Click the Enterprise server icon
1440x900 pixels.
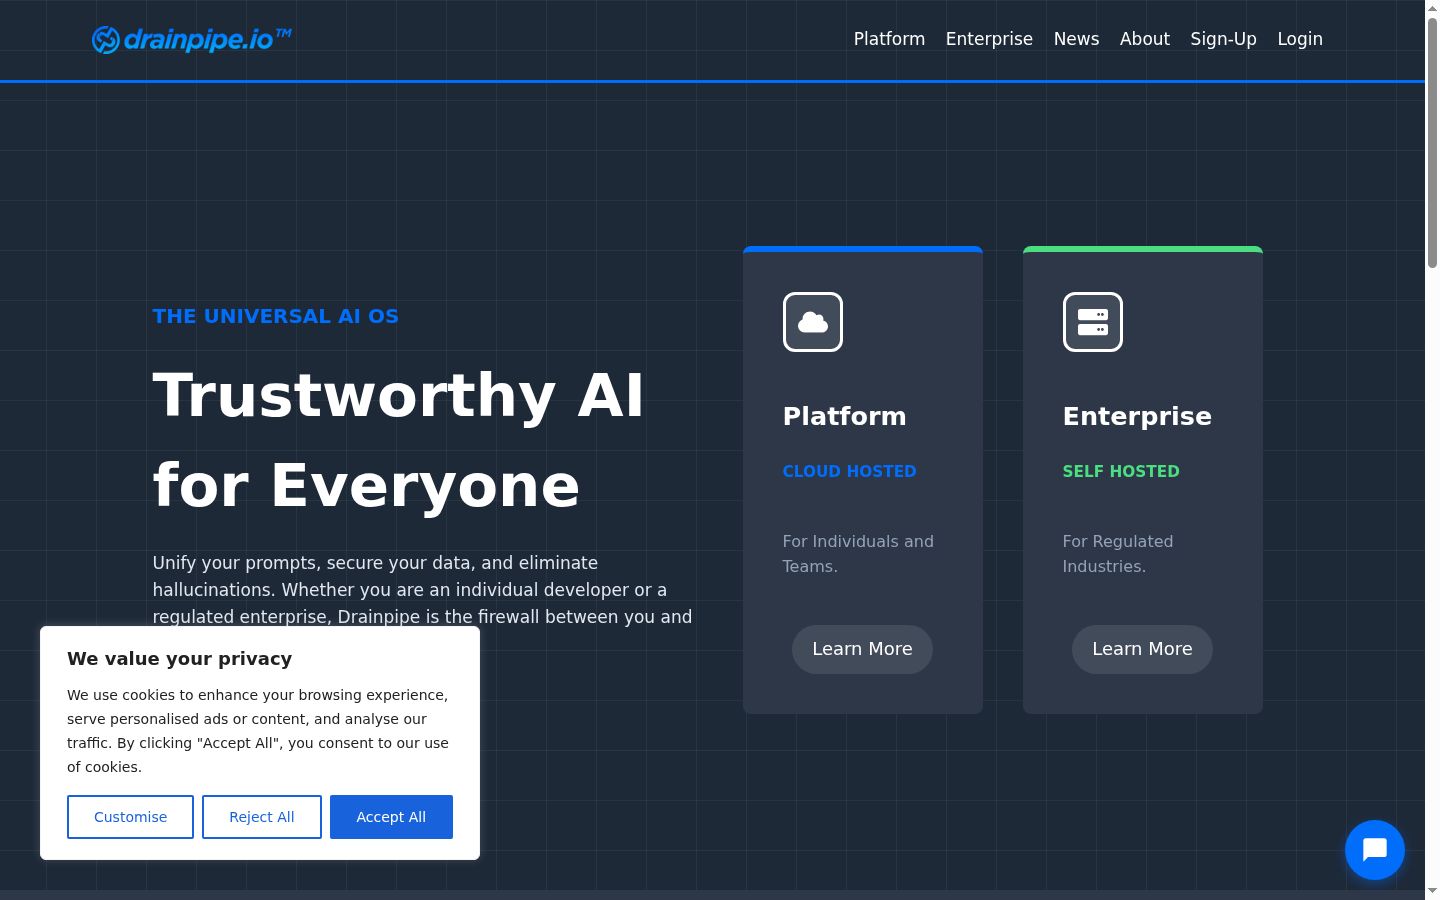pos(1093,322)
